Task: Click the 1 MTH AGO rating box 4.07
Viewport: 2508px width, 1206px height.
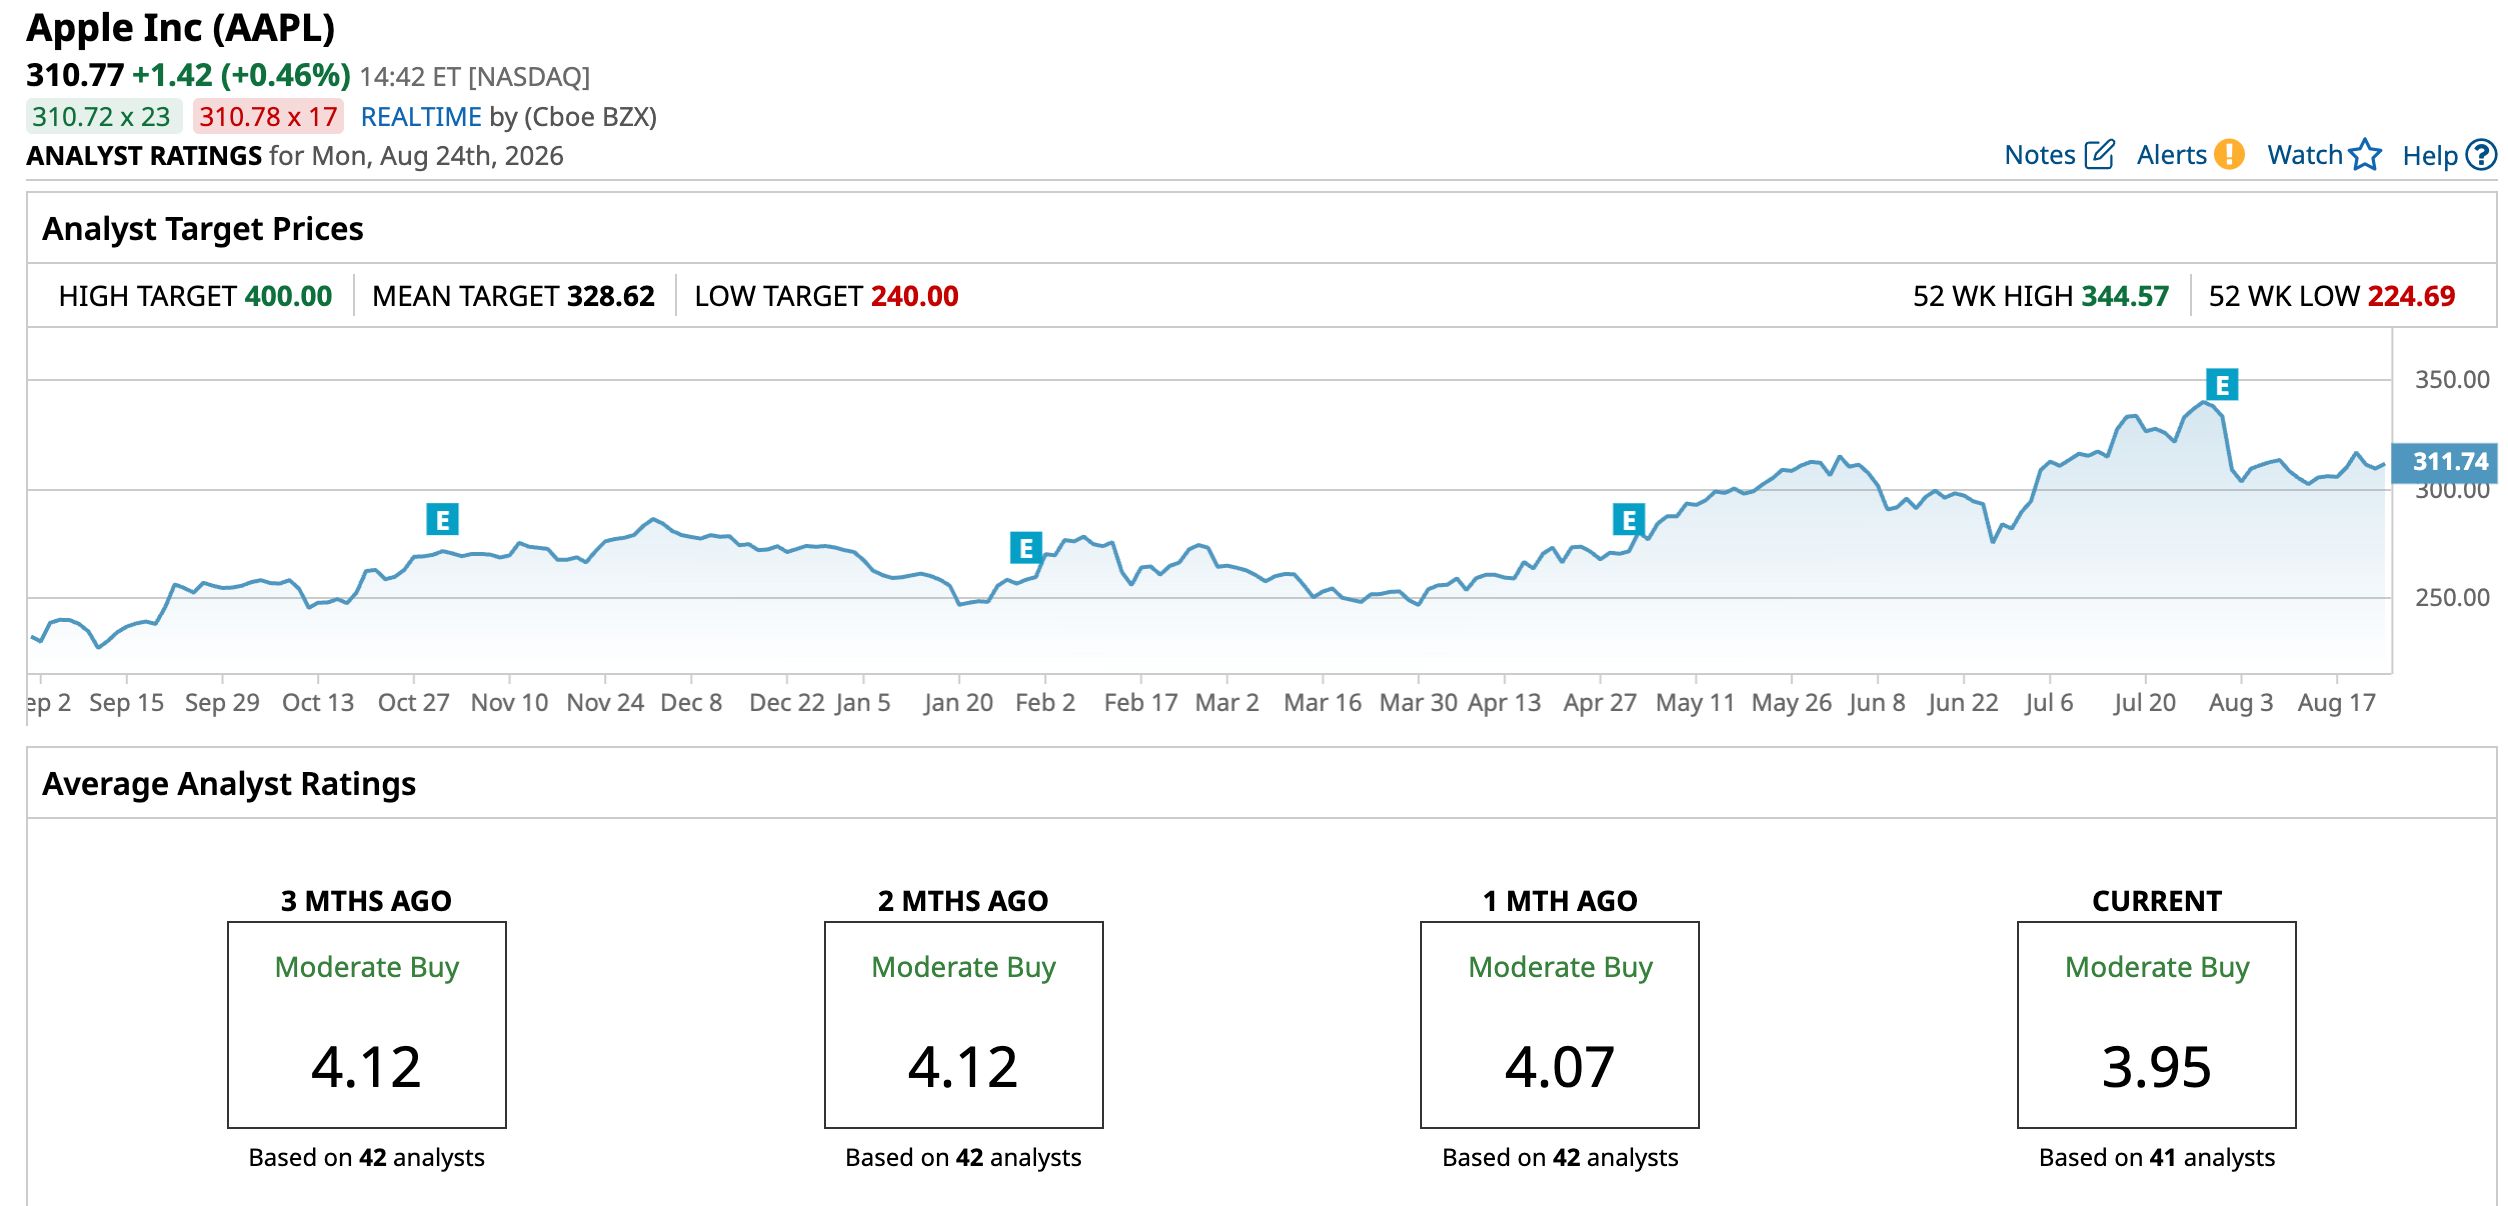Action: (x=1560, y=1025)
